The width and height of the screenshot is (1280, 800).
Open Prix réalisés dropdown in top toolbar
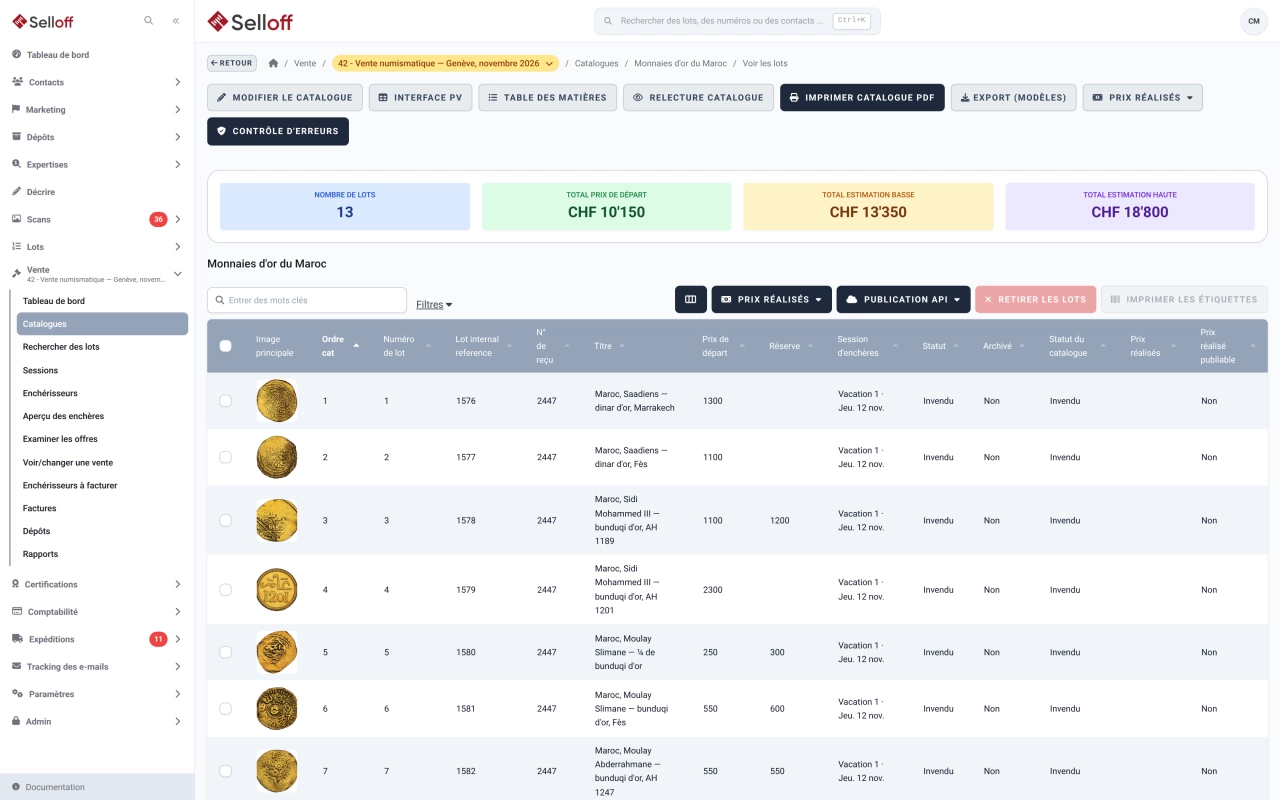coord(1142,98)
